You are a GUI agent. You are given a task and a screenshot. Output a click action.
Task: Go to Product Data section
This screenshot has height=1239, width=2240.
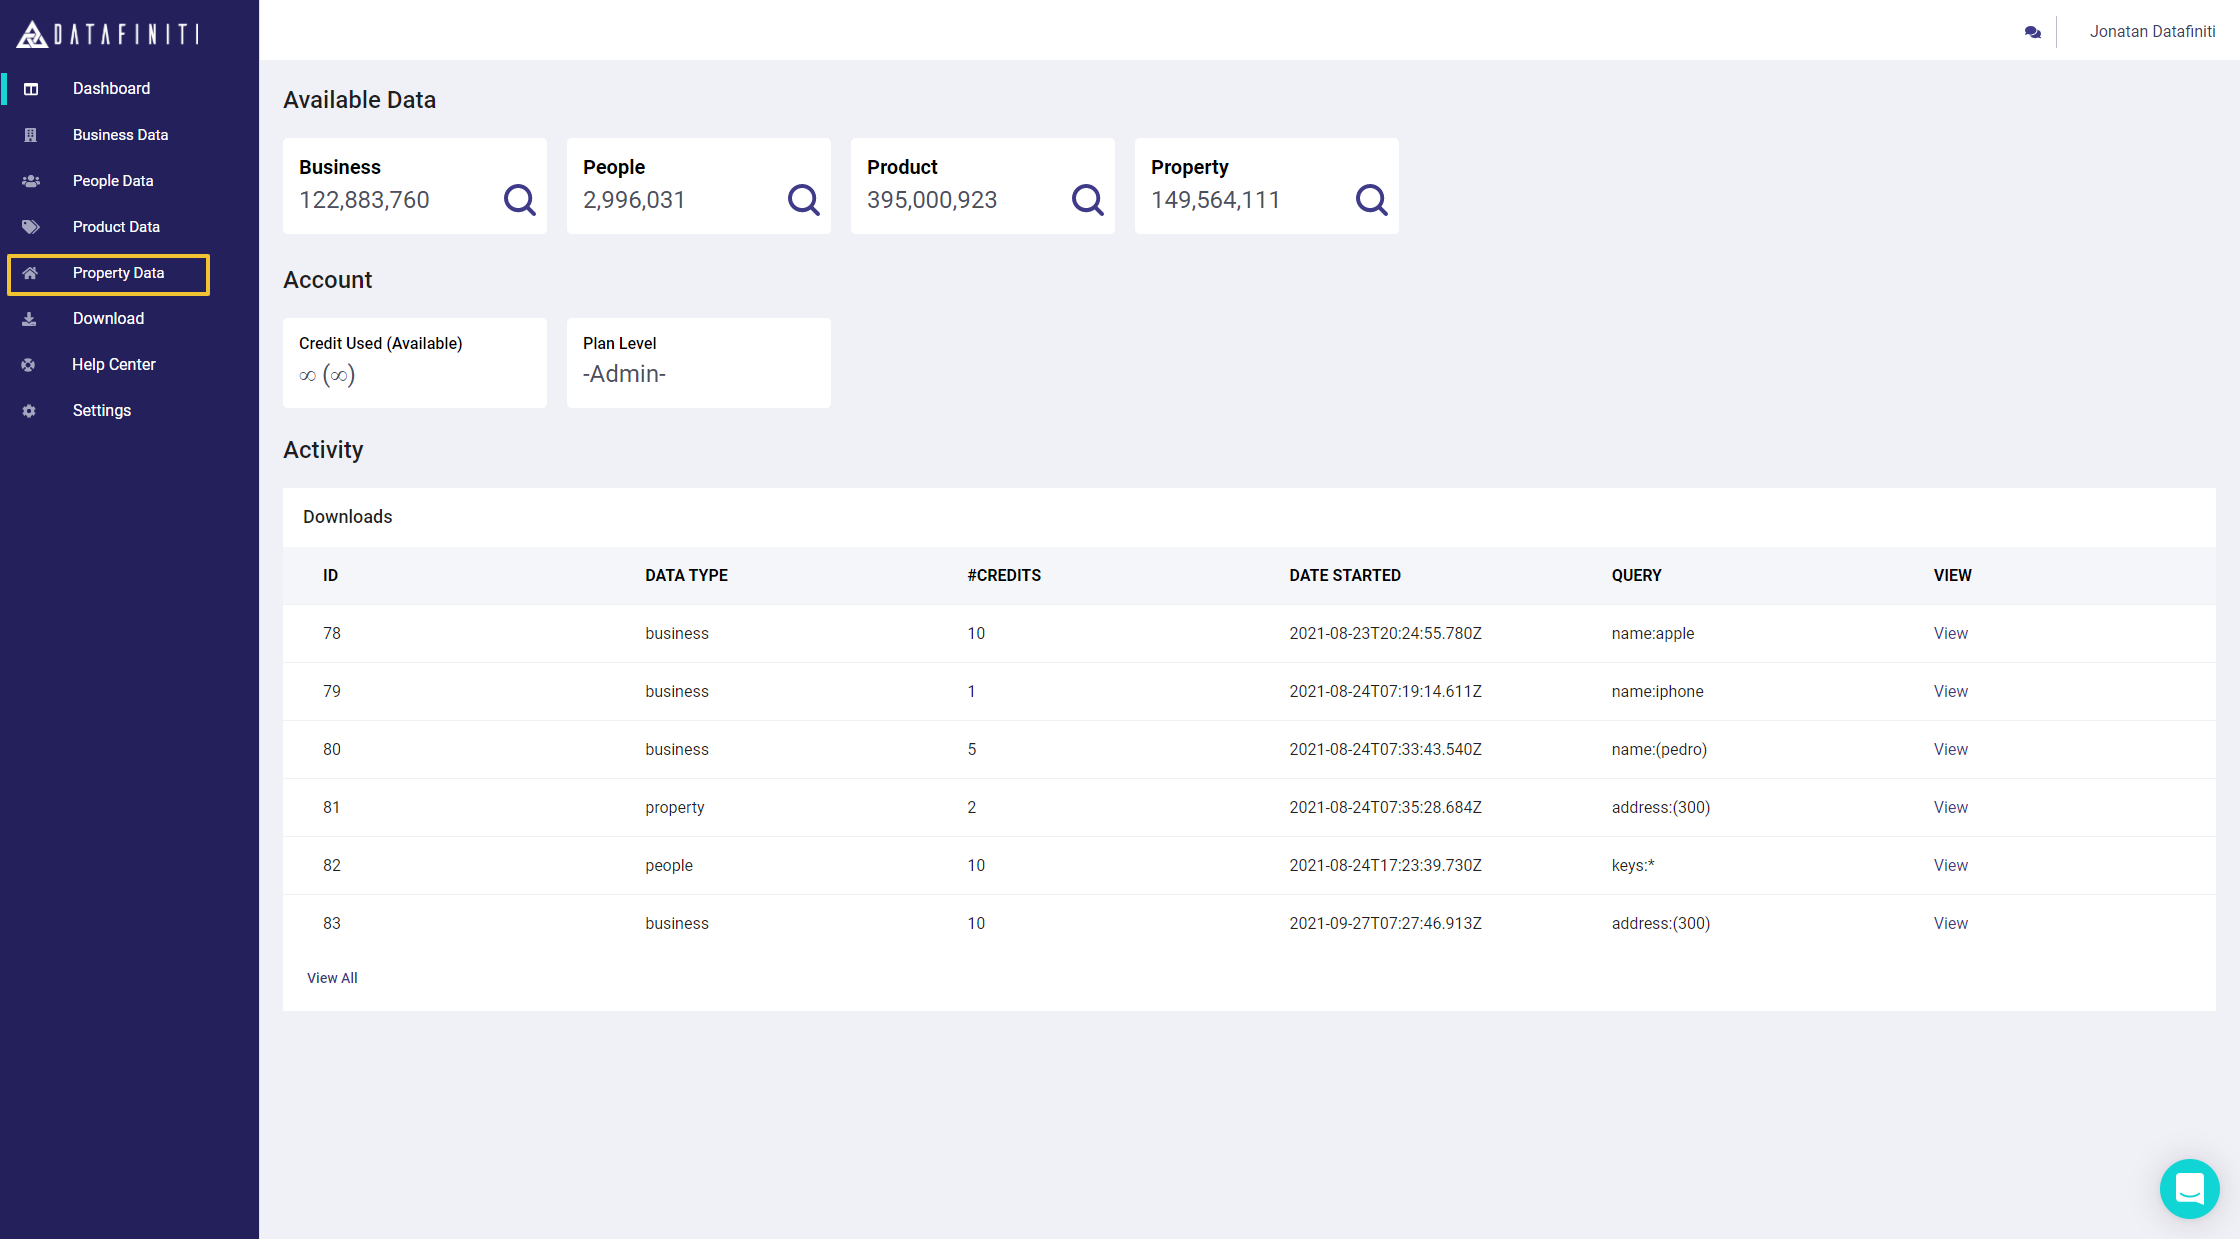[116, 227]
